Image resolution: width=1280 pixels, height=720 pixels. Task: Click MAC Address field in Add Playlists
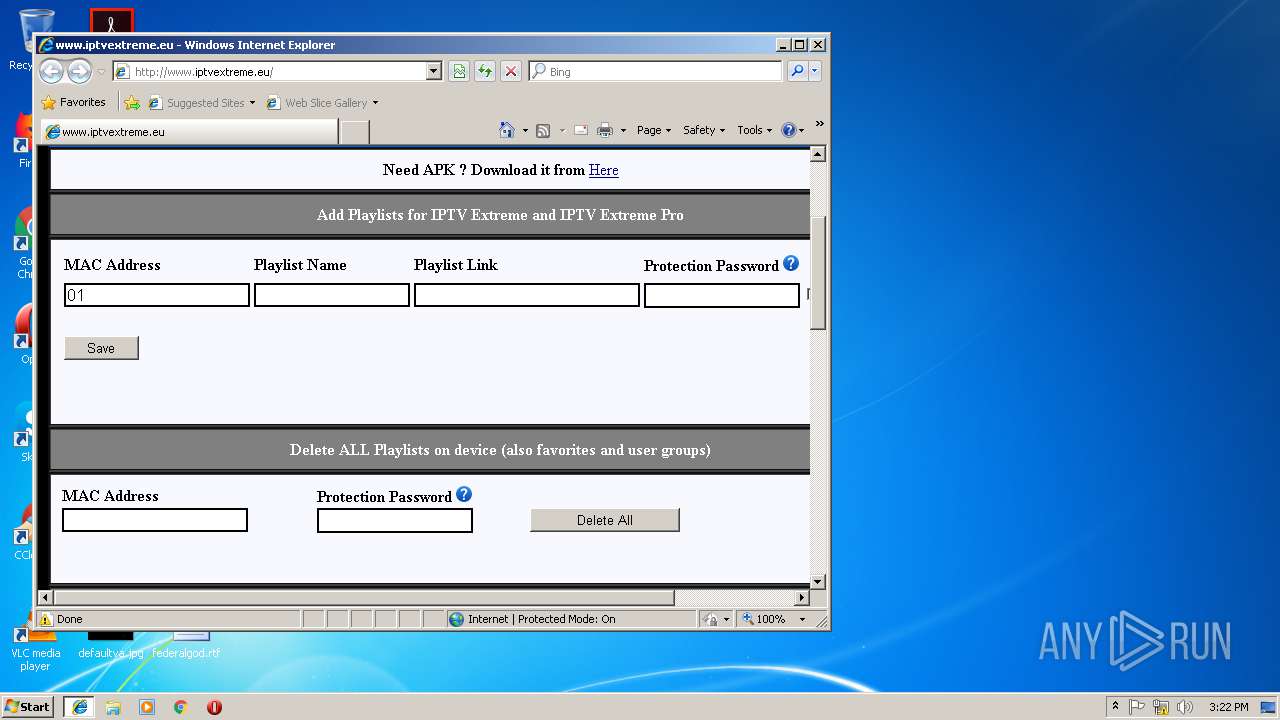pyautogui.click(x=157, y=295)
